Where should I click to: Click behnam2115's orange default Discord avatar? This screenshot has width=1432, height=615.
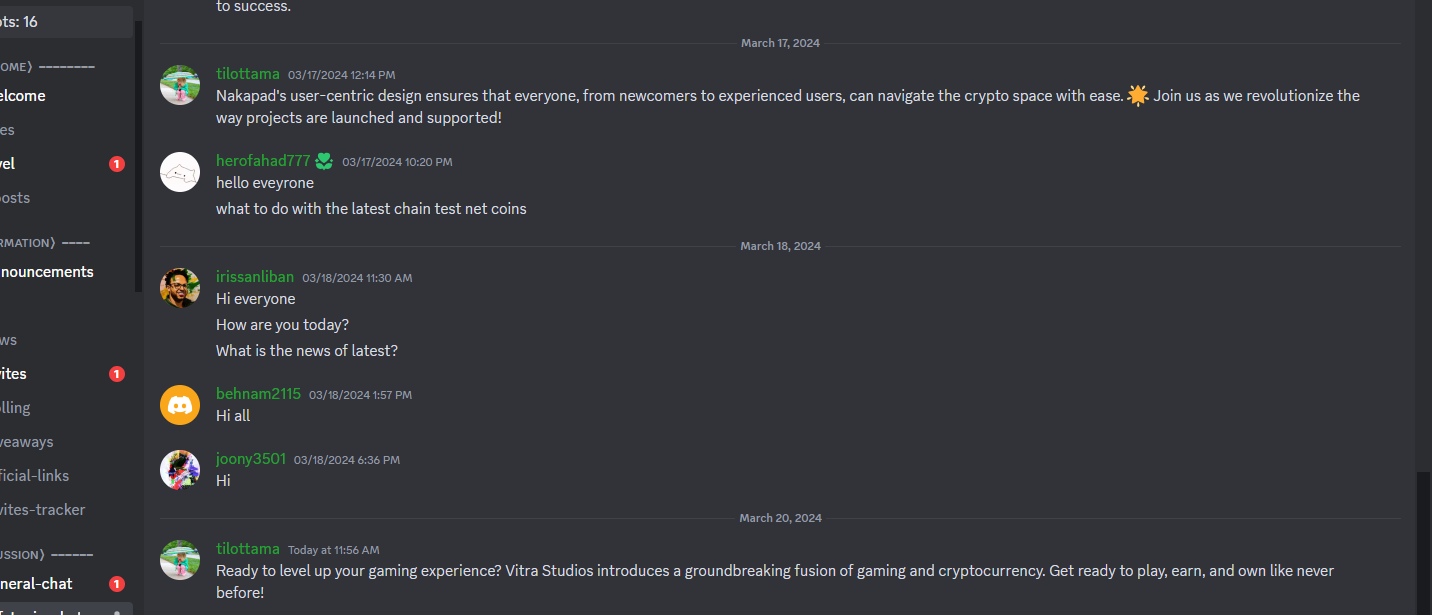point(180,405)
